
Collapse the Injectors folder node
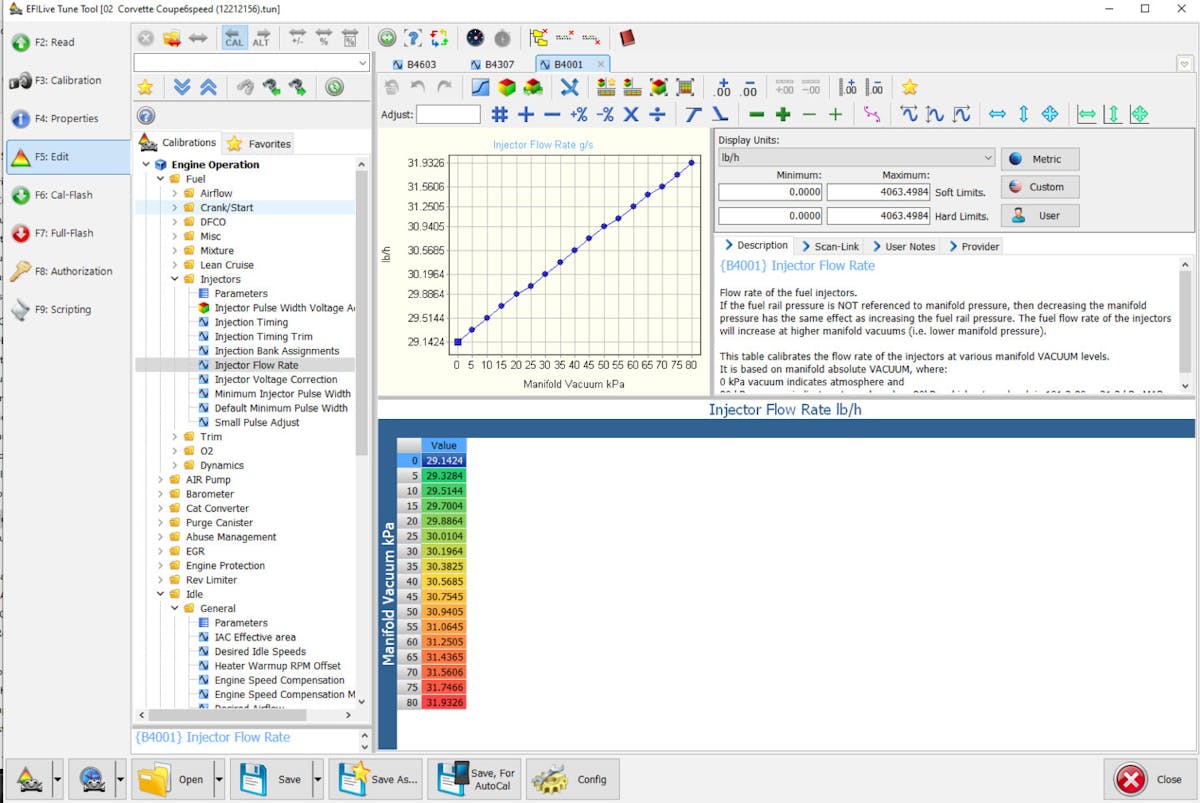[x=175, y=279]
